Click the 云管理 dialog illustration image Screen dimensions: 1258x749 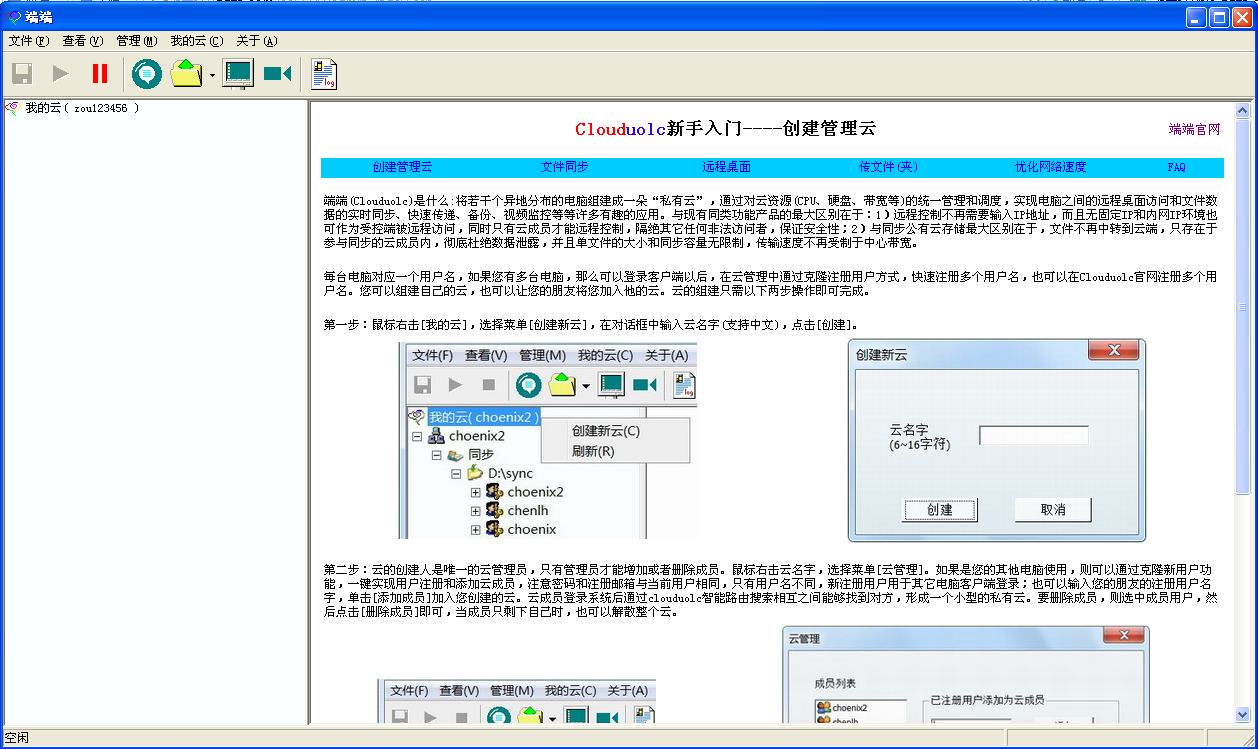pyautogui.click(x=965, y=675)
